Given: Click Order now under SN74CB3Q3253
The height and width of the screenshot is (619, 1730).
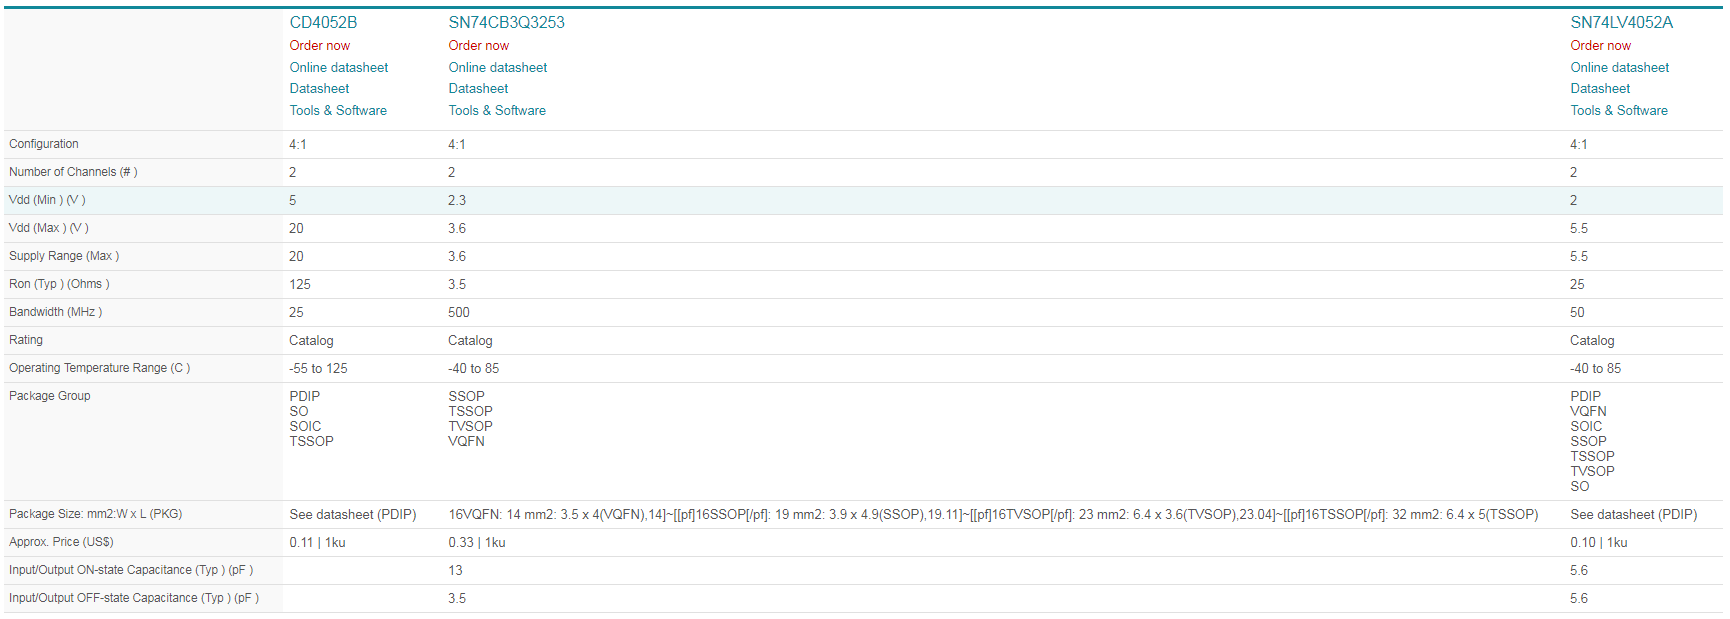Looking at the screenshot, I should tap(478, 45).
